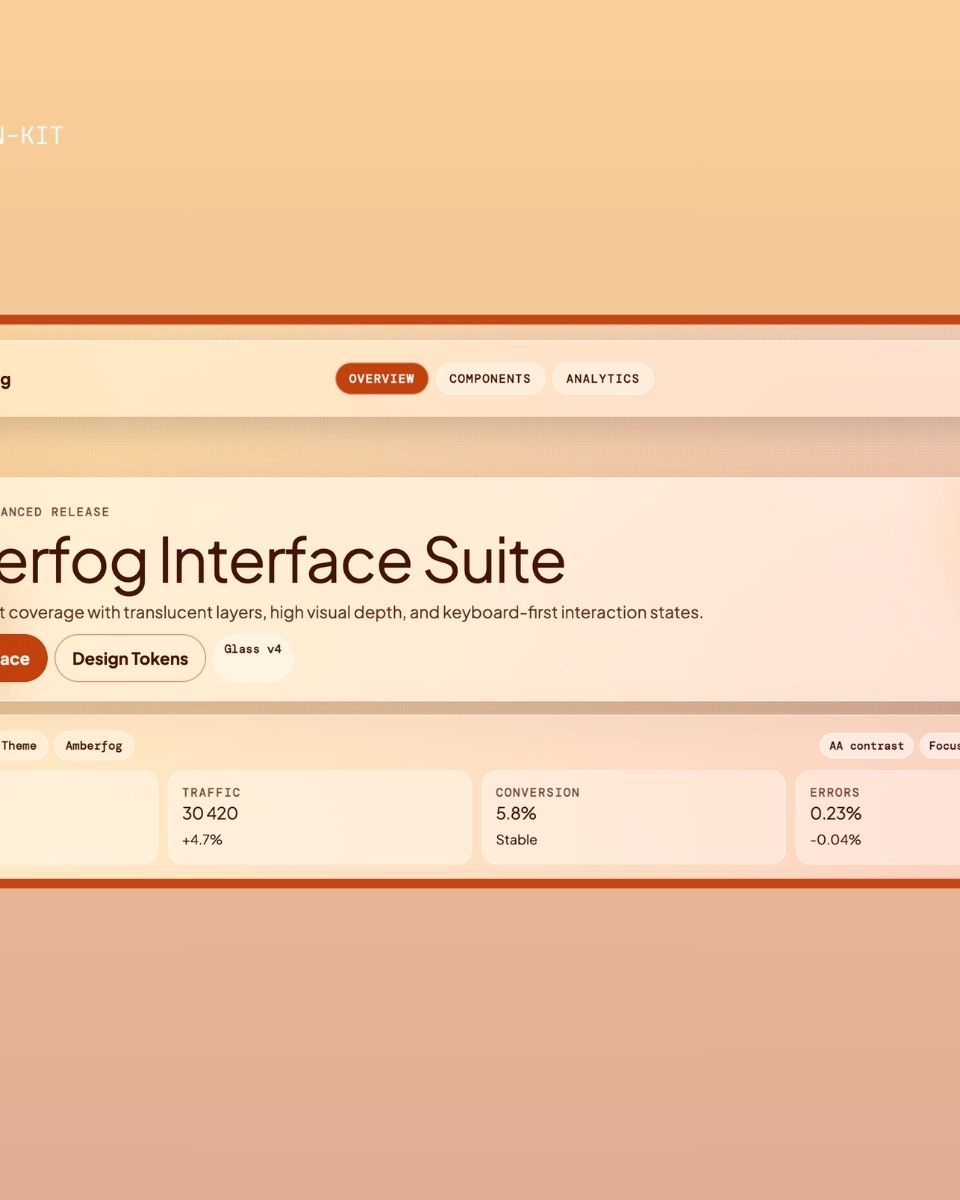Click the 0.23% errors value
The height and width of the screenshot is (1200, 960).
[836, 814]
